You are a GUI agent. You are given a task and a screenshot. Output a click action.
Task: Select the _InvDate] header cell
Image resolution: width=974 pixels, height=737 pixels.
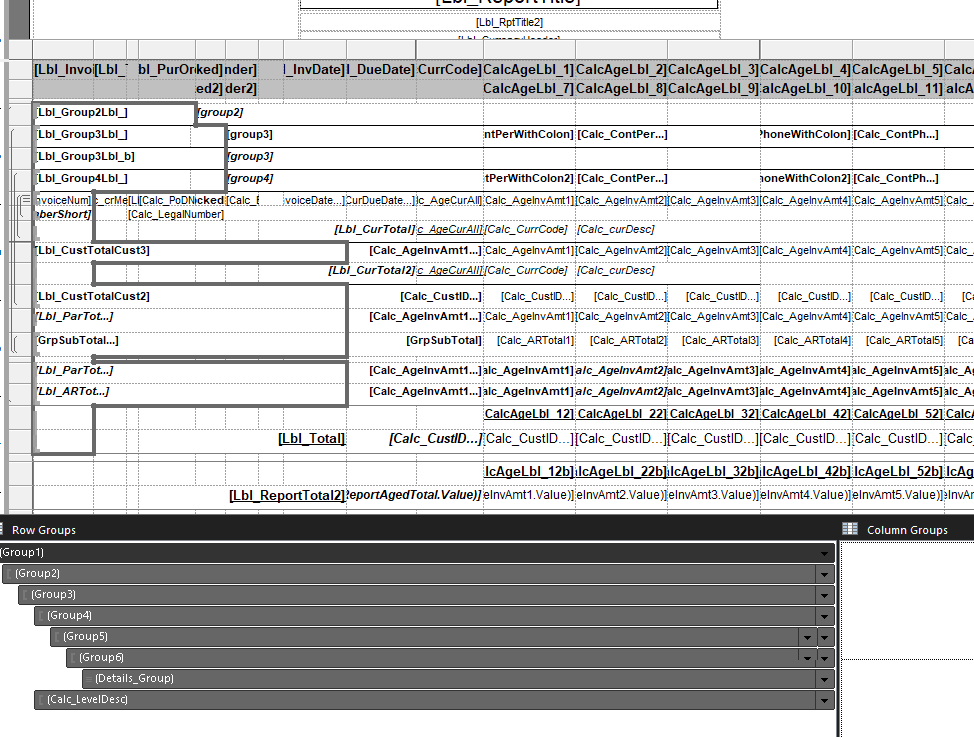pyautogui.click(x=315, y=70)
